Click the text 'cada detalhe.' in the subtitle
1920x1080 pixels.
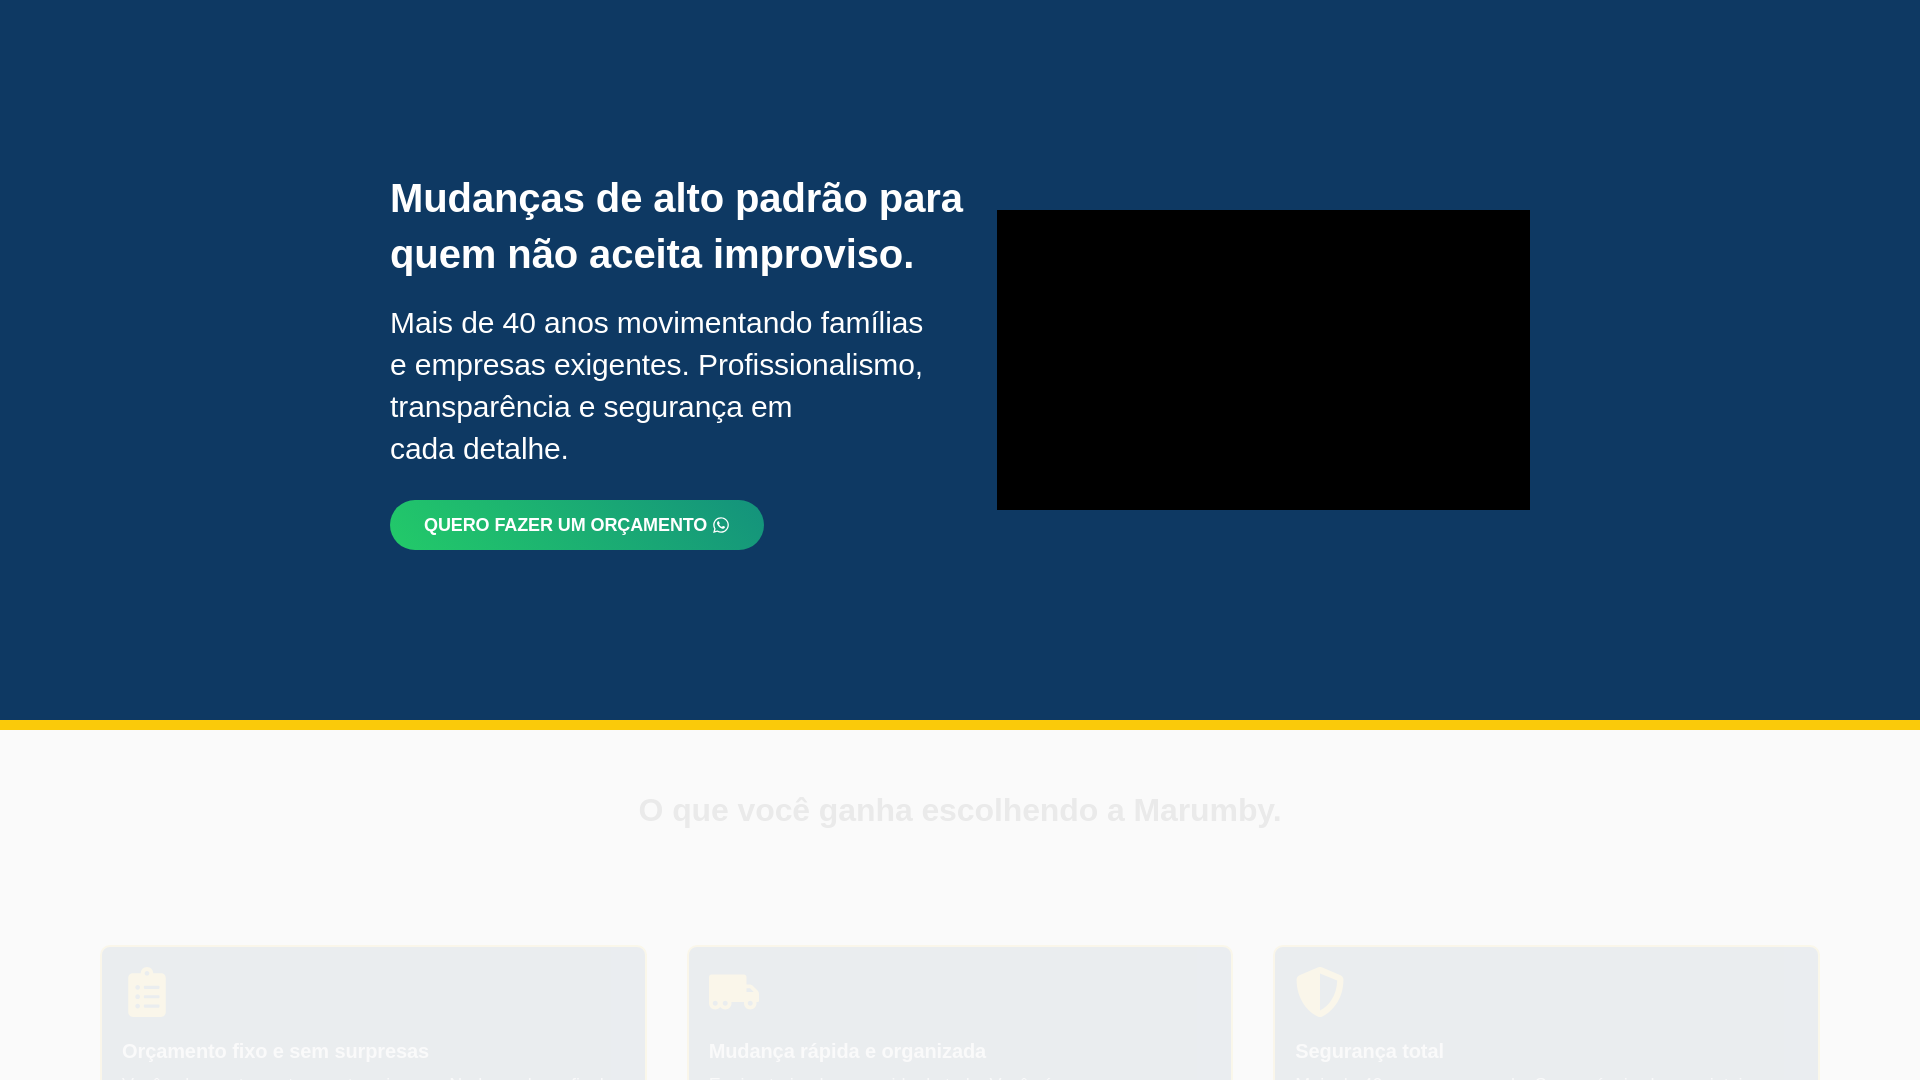pos(479,449)
